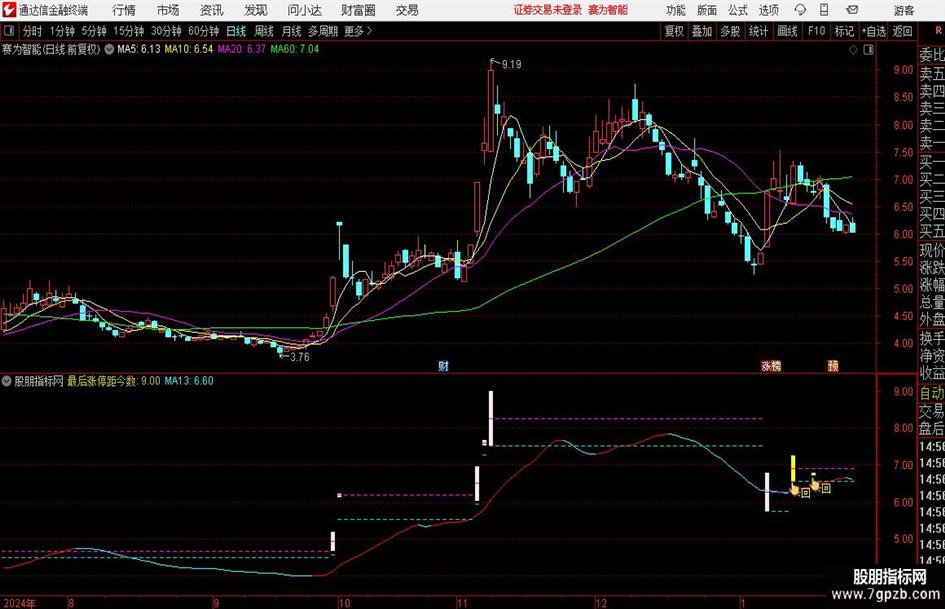Click the 返回 back button
The image size is (945, 609).
click(902, 31)
